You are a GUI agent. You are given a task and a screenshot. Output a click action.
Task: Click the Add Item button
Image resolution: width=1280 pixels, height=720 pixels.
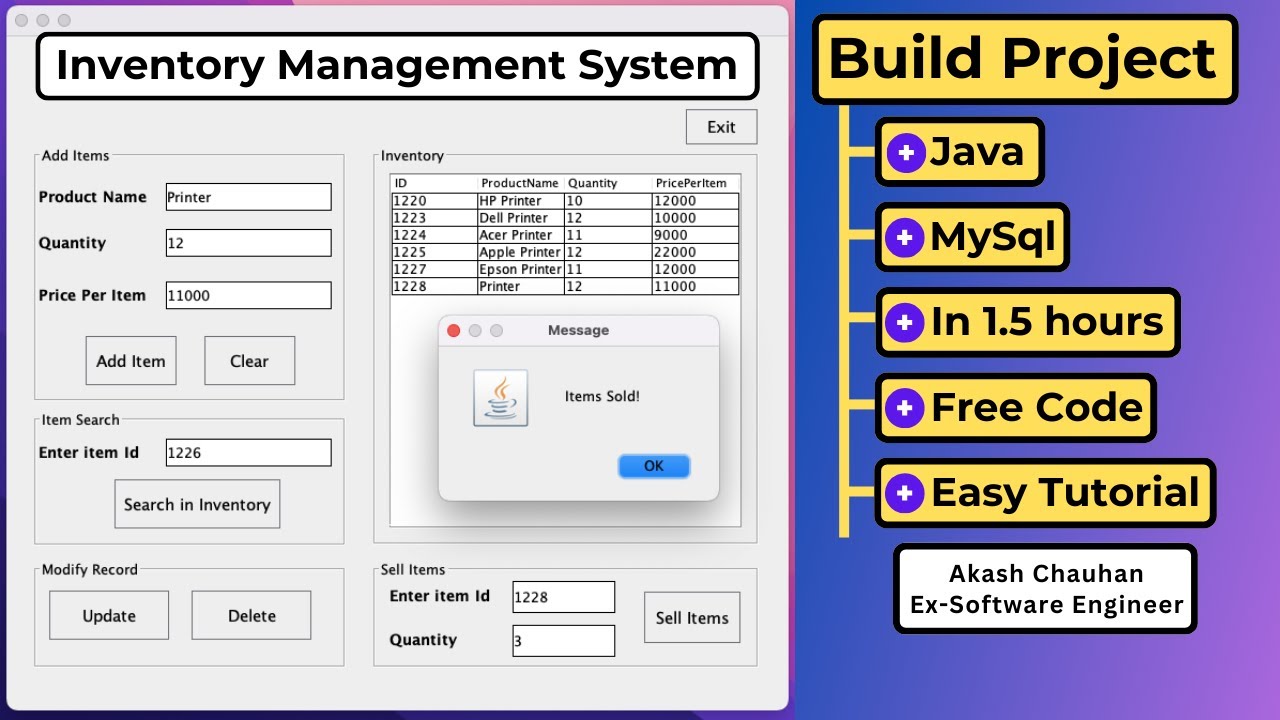131,361
